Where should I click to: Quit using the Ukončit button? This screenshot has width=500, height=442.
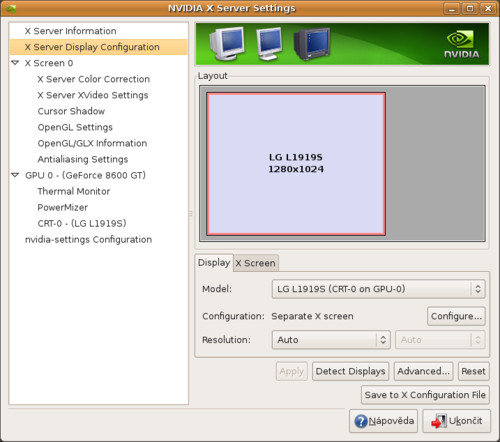[456, 421]
